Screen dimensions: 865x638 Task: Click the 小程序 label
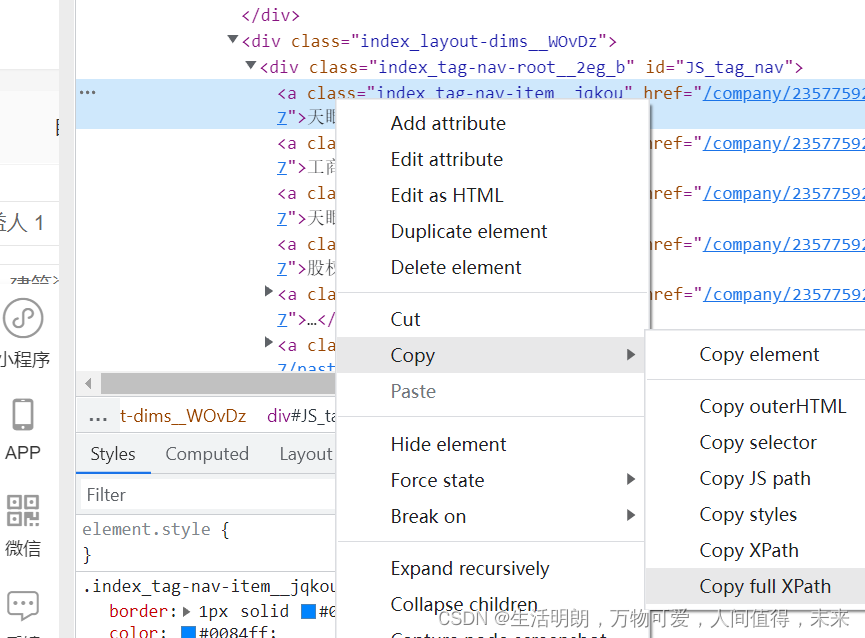click(x=25, y=360)
